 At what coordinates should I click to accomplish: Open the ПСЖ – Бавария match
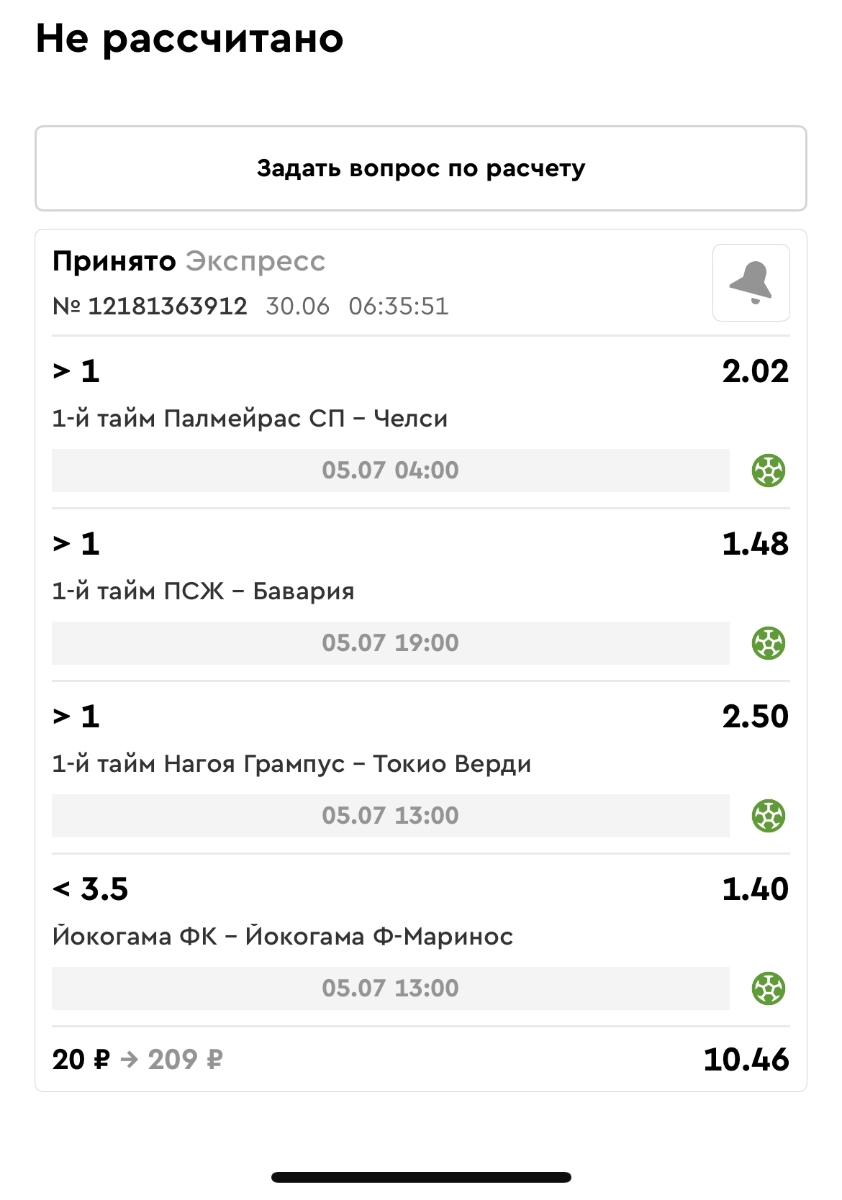tap(203, 592)
